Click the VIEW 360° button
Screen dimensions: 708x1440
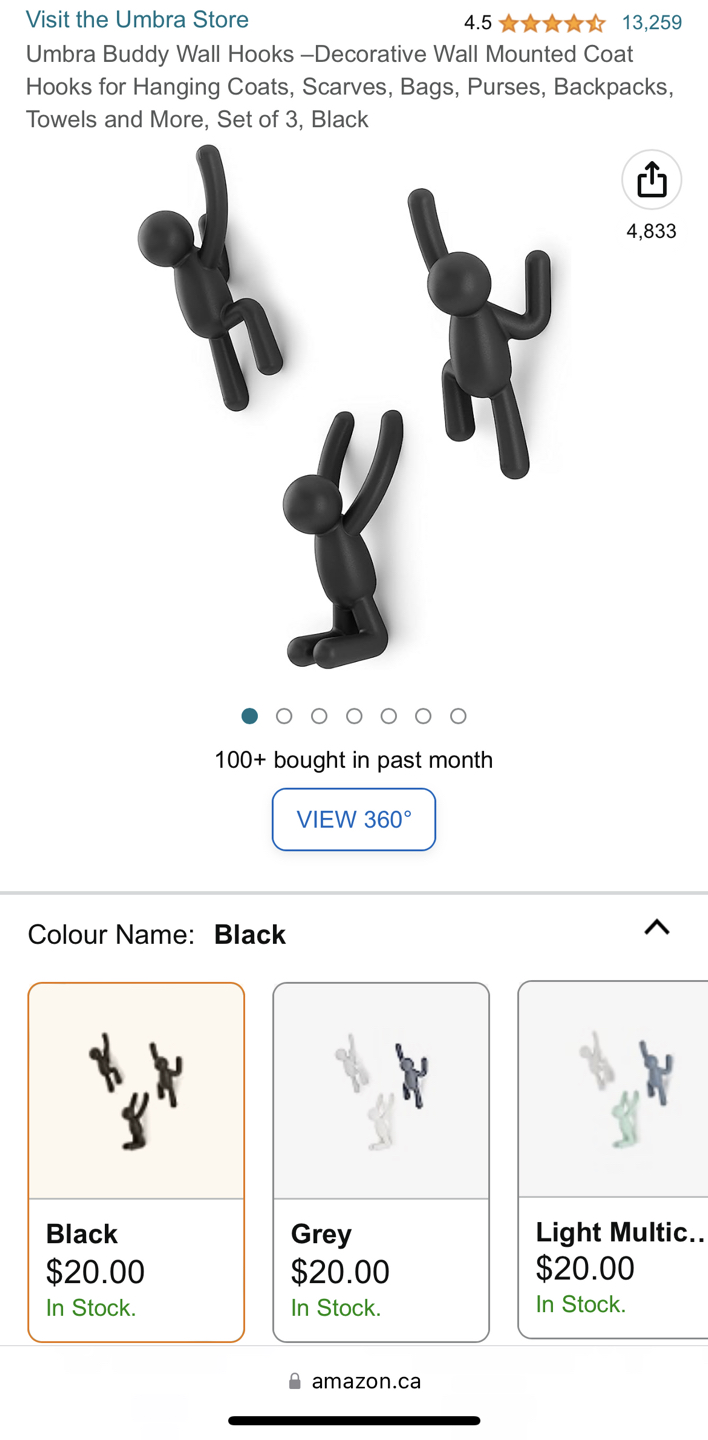click(x=354, y=819)
